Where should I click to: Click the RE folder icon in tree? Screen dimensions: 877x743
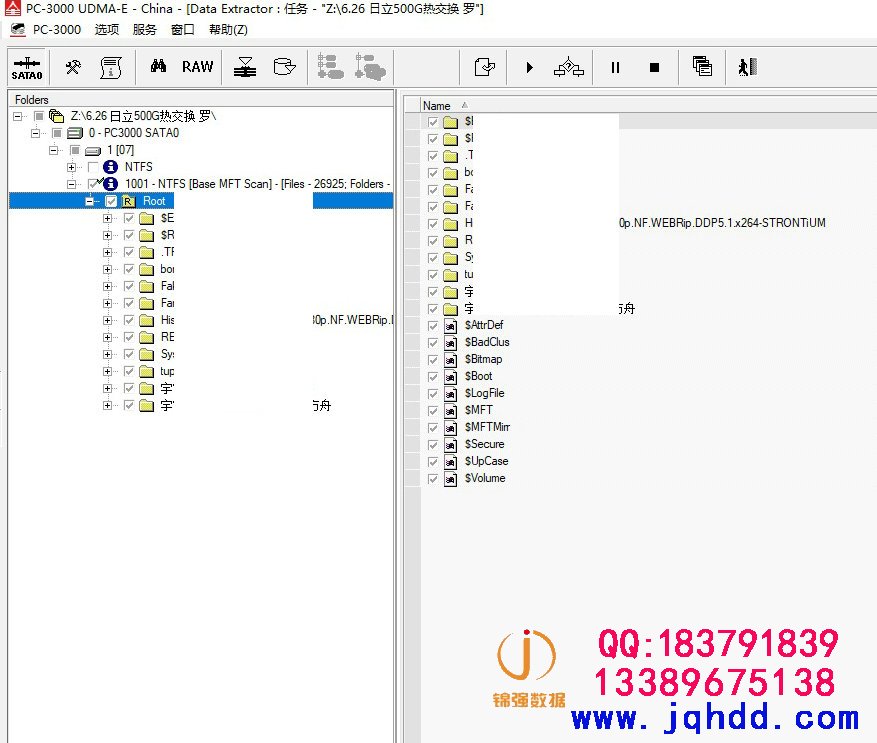point(147,337)
